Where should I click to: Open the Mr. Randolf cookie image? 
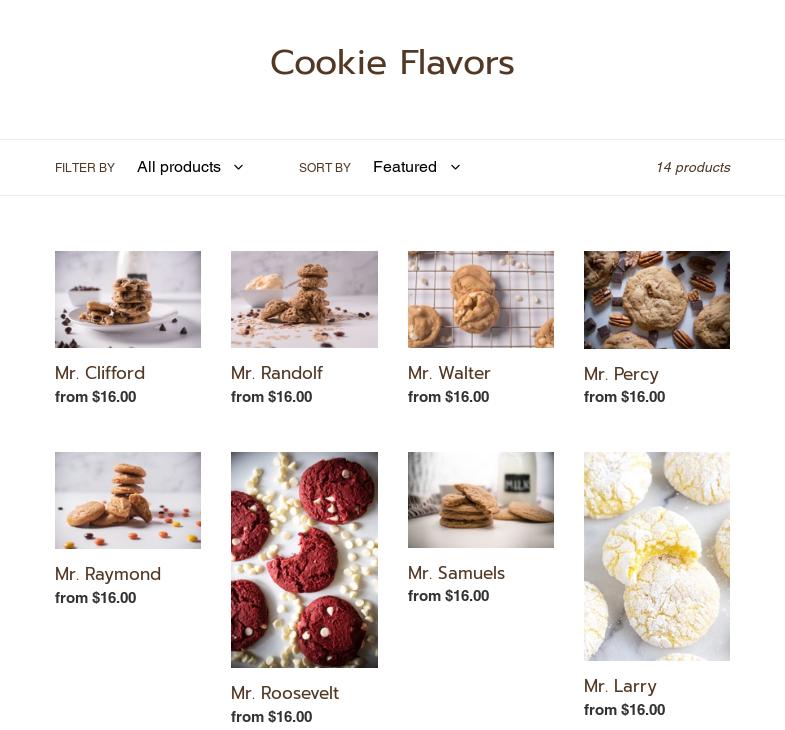pyautogui.click(x=304, y=299)
